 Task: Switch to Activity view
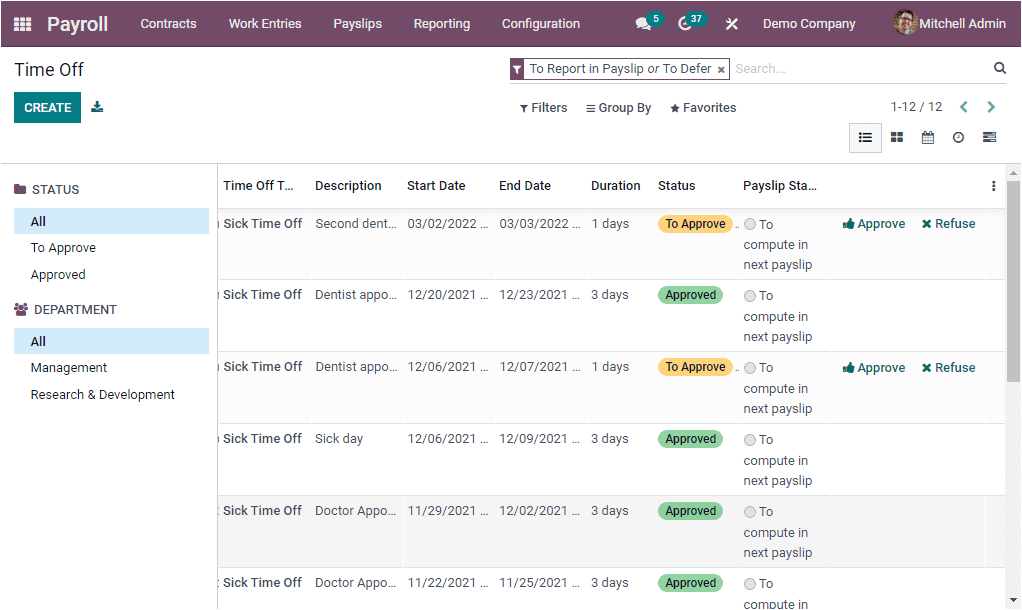958,137
